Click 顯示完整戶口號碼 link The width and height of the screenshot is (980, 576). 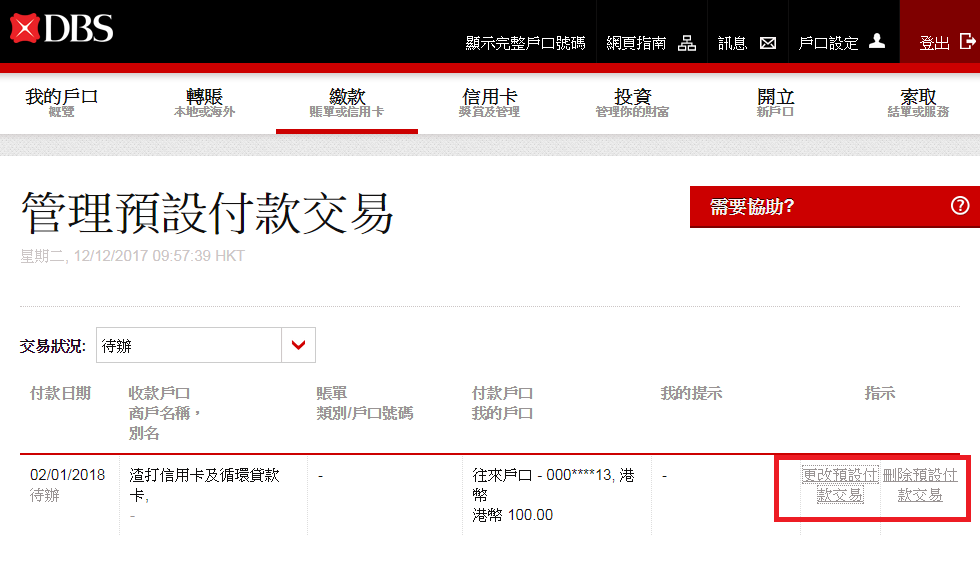click(x=525, y=44)
